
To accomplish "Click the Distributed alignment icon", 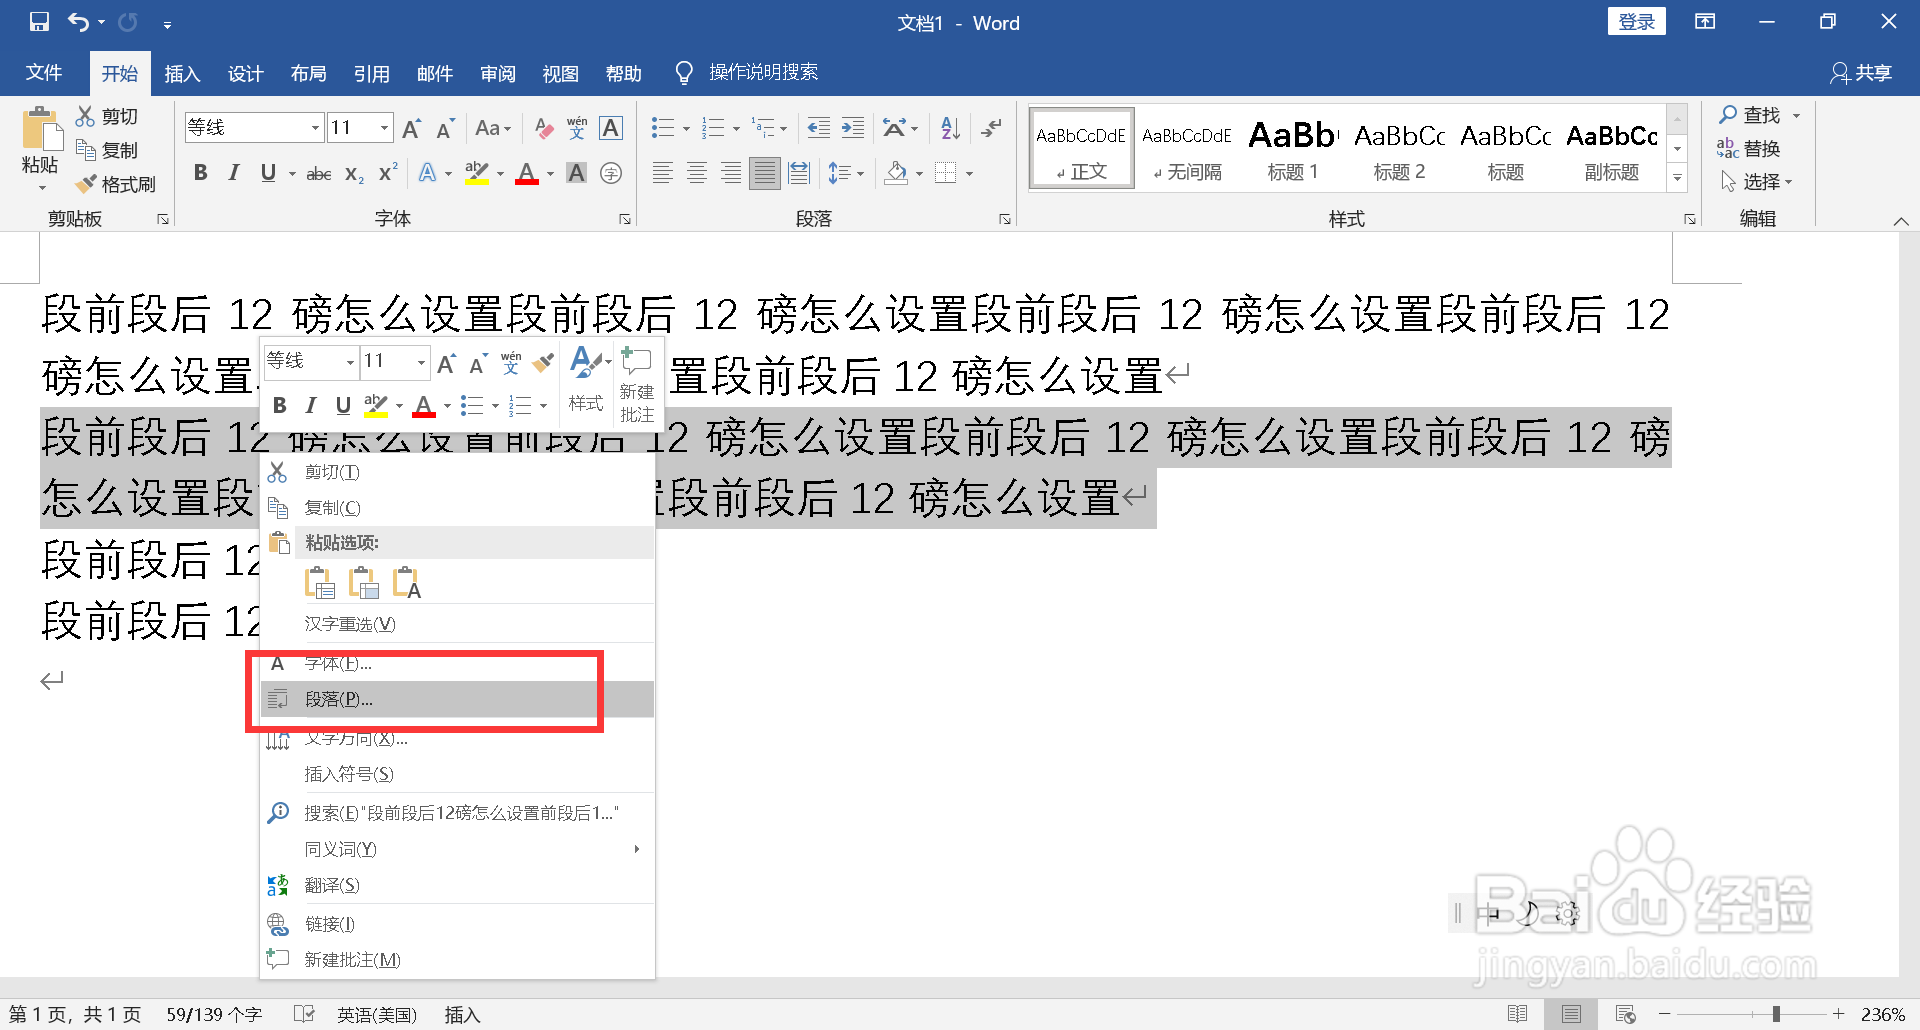I will (x=799, y=174).
